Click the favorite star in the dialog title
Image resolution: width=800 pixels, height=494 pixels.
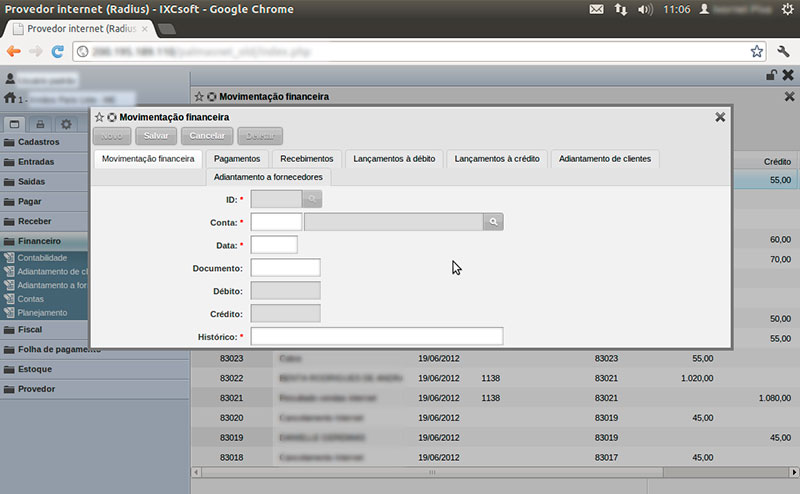click(99, 117)
